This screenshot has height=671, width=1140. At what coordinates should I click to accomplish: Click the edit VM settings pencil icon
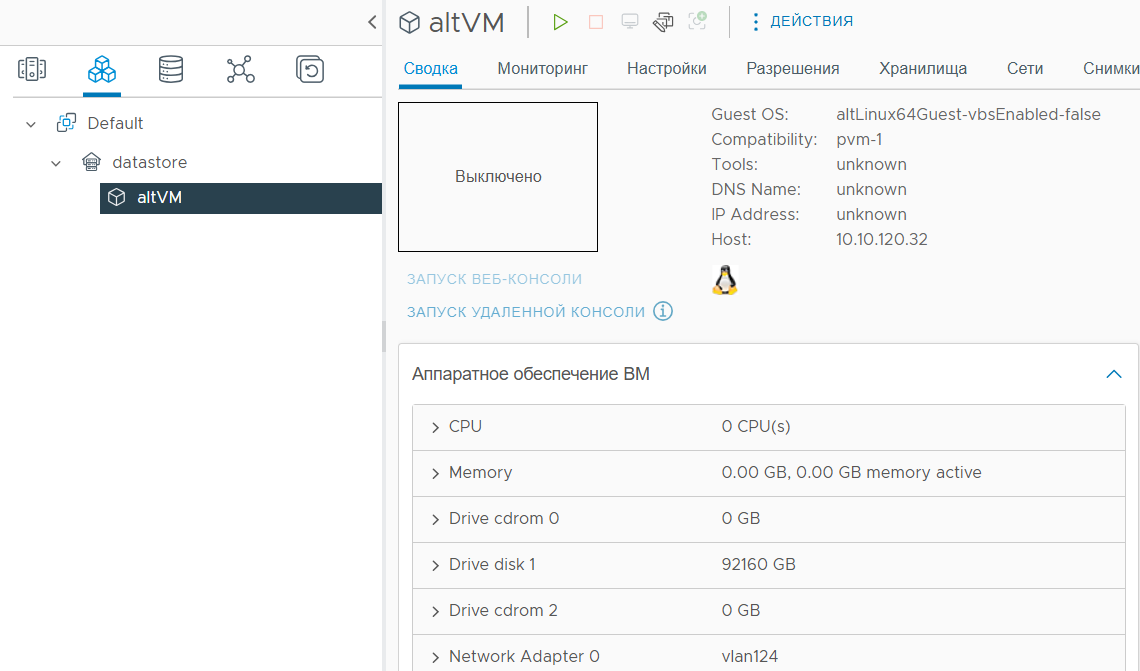[x=663, y=22]
